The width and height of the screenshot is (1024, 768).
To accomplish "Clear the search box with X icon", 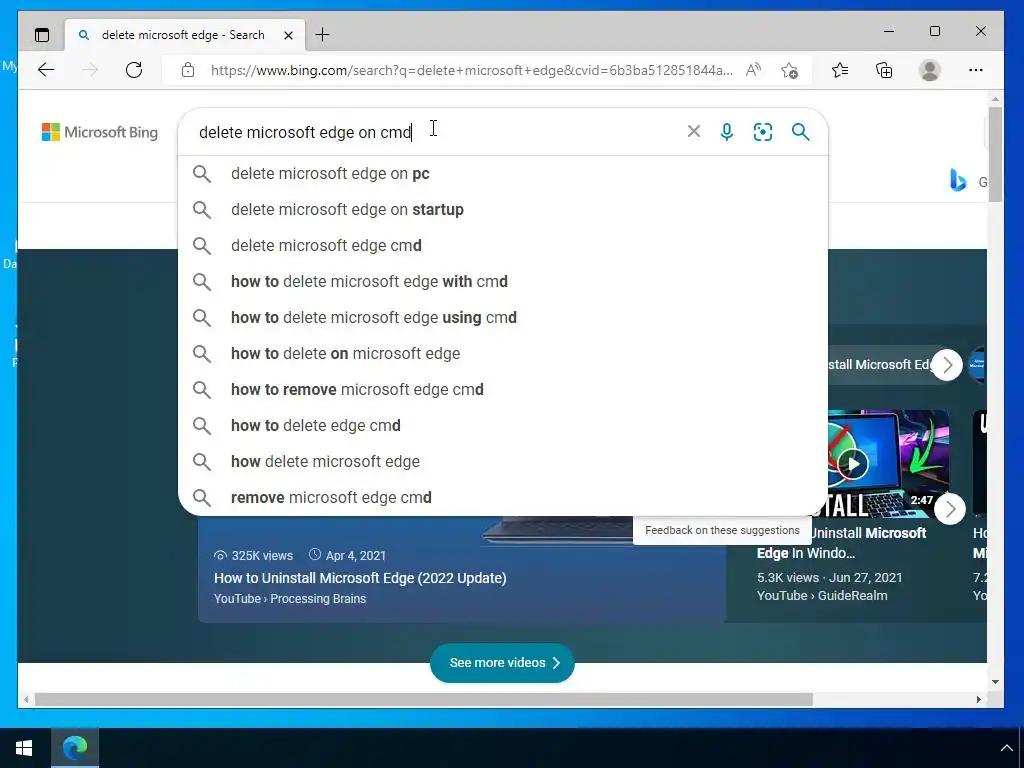I will click(x=694, y=131).
